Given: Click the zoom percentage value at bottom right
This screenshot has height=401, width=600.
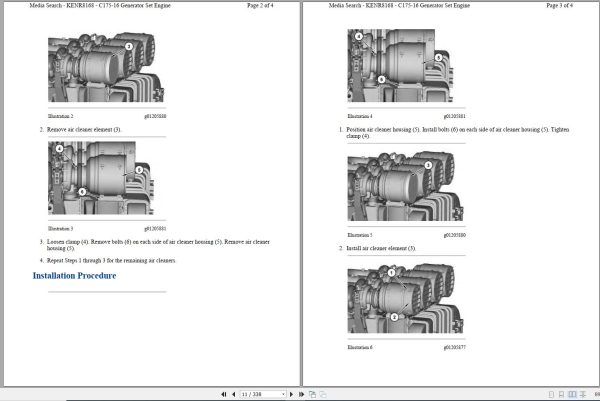Looking at the screenshot, I should tap(595, 394).
